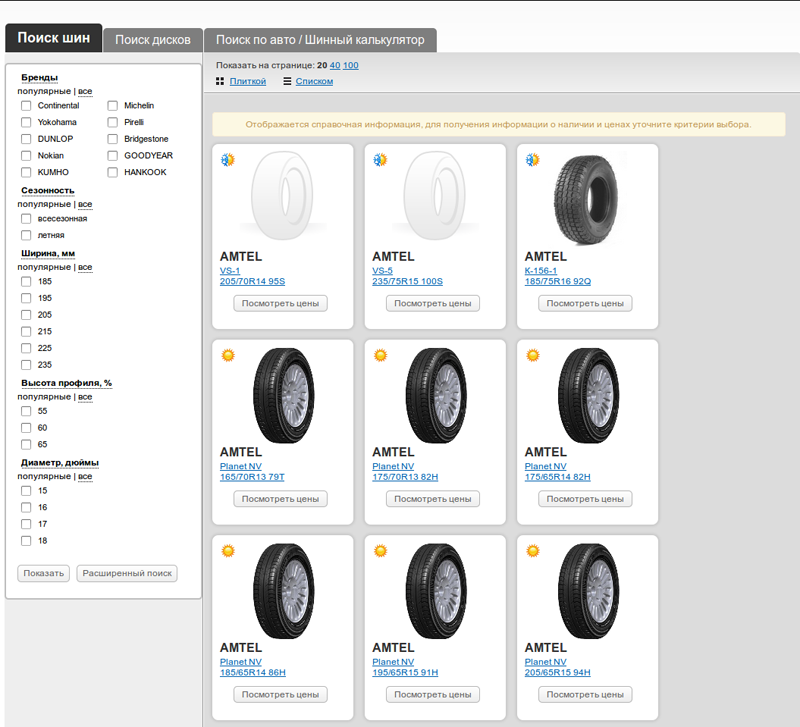Screen dimensions: 800x727
Task: Click the grid view icon beside Плиткой
Action: 220,81
